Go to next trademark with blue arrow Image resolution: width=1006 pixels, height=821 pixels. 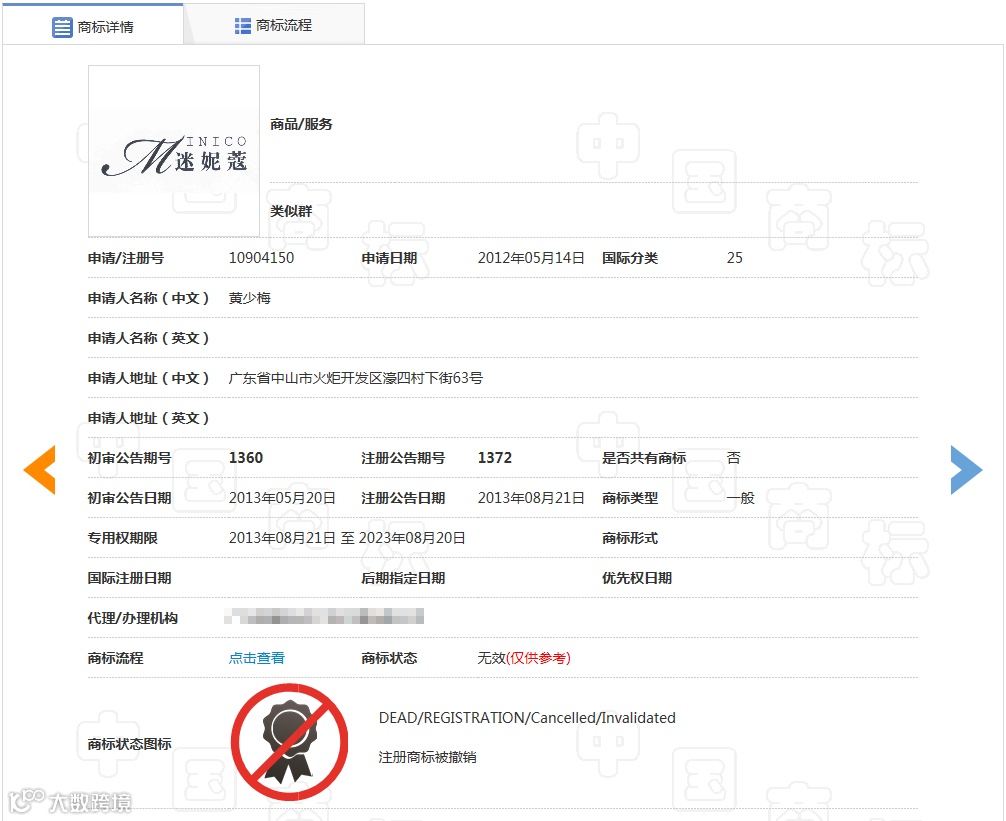[966, 470]
